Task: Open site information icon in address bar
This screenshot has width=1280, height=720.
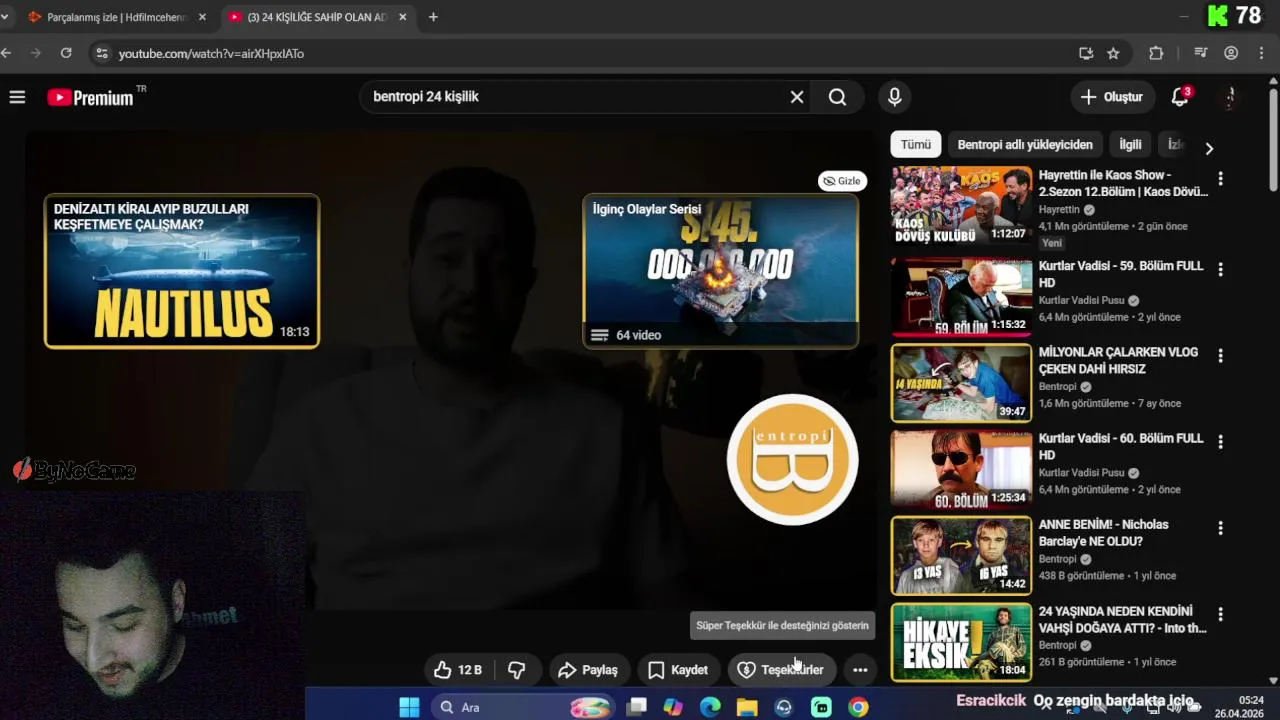Action: coord(101,53)
